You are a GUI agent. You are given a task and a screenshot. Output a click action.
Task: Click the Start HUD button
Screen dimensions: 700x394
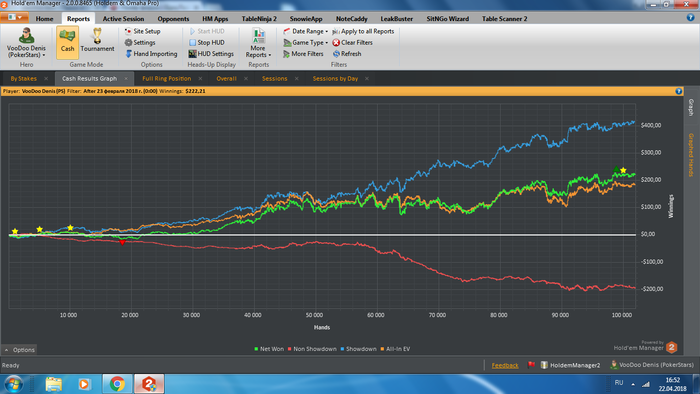point(207,31)
